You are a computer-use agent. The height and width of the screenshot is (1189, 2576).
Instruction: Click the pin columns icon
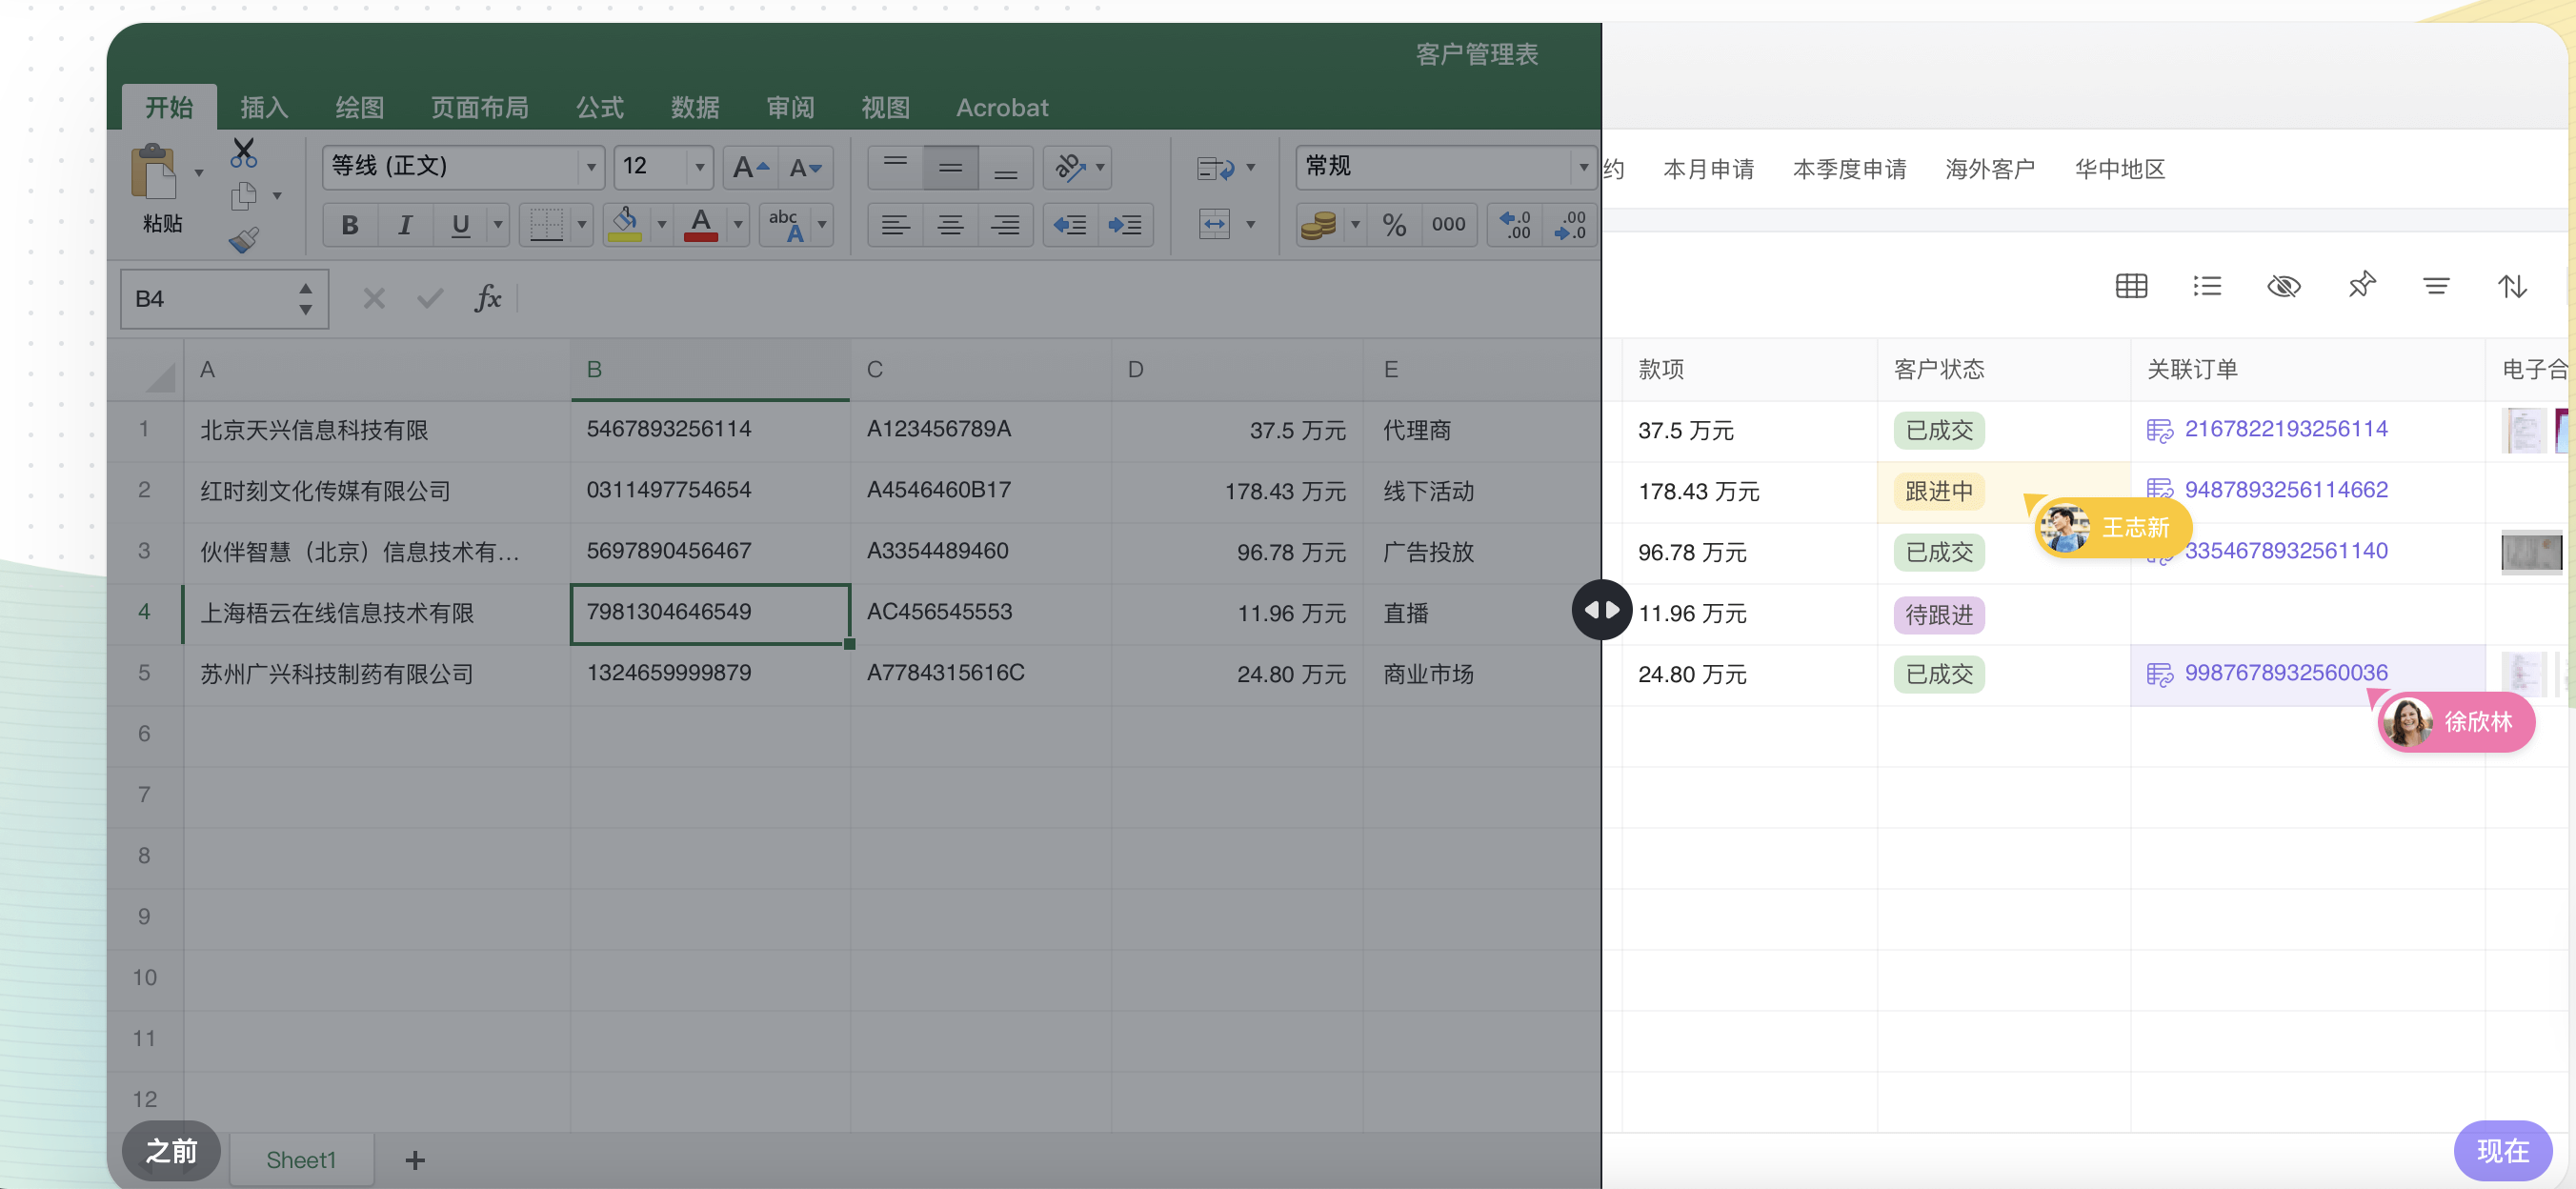[x=2360, y=285]
